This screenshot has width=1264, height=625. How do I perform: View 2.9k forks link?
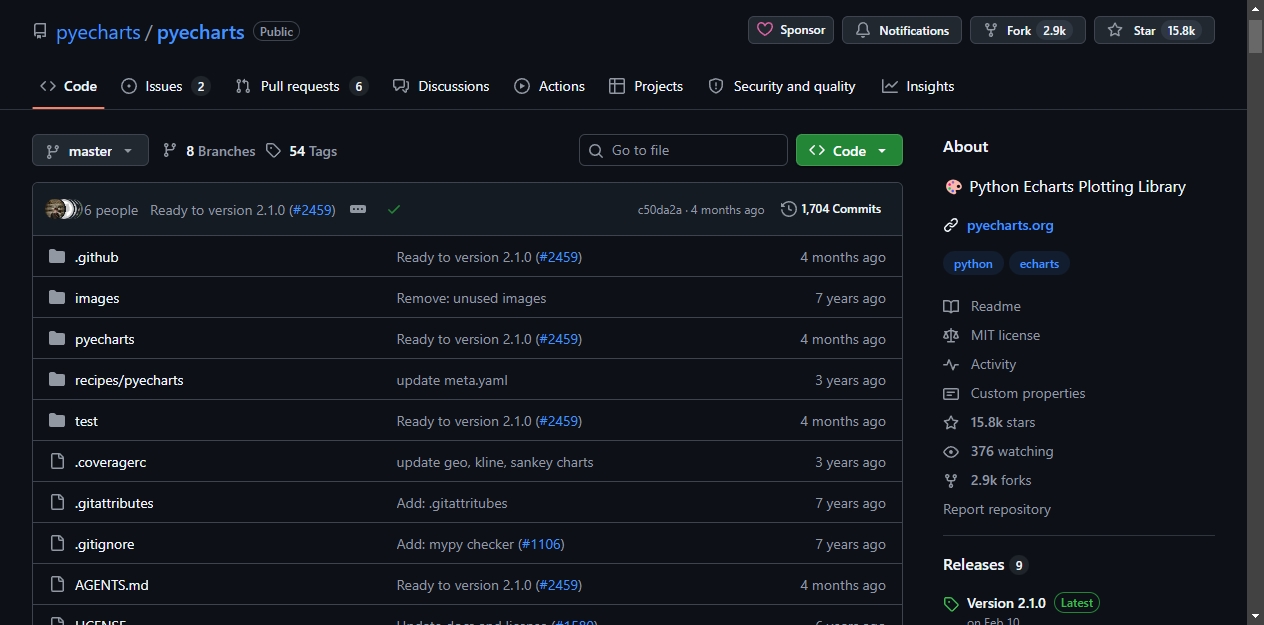(987, 480)
